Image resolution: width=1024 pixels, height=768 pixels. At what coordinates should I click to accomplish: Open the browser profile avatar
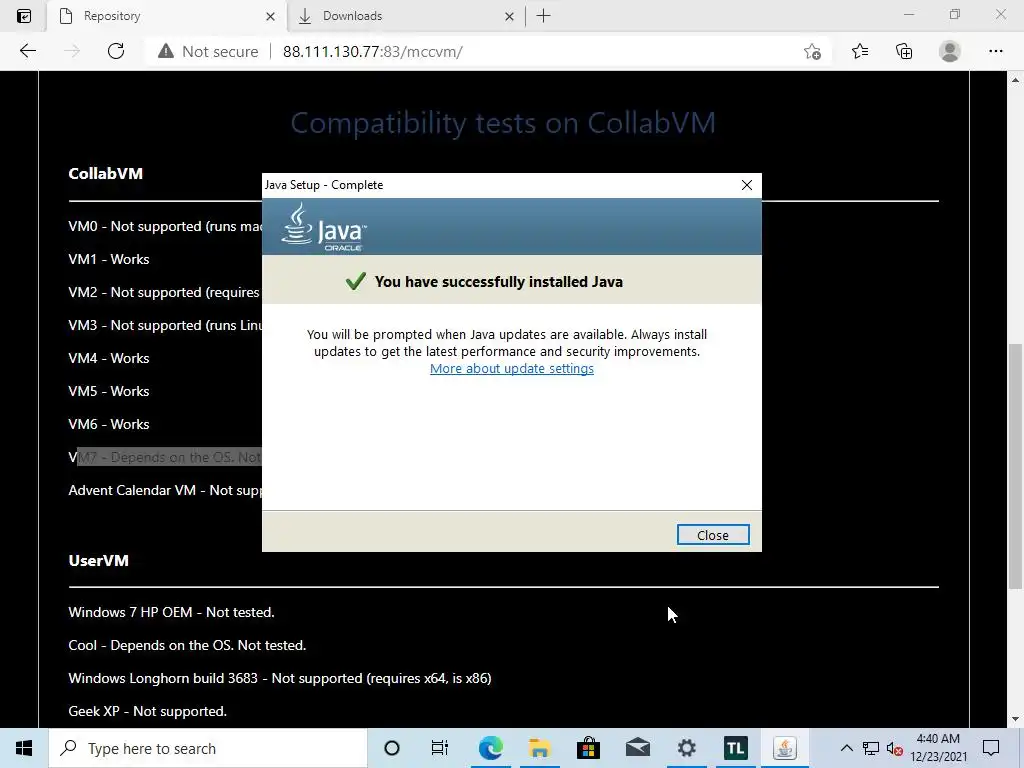pyautogui.click(x=950, y=51)
